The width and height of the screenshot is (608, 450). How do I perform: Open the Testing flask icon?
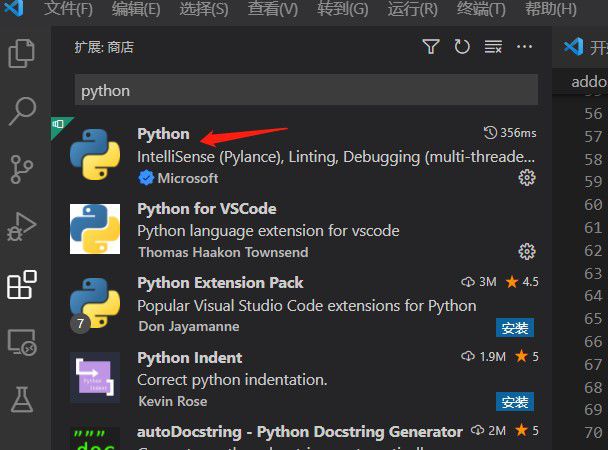point(22,400)
